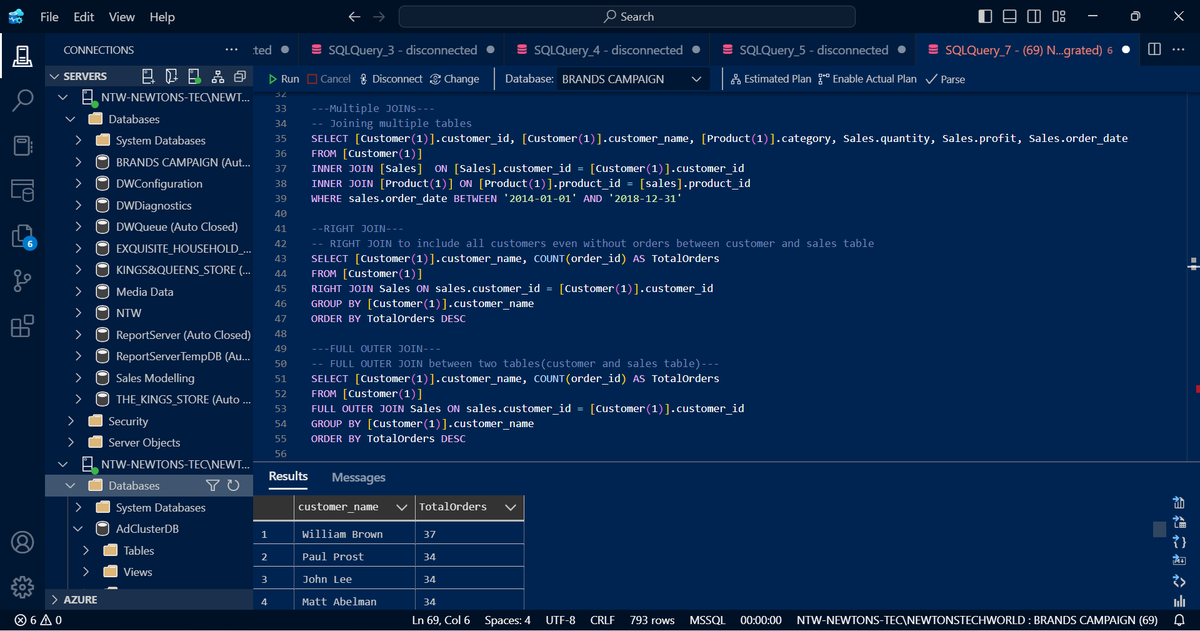Toggle primary side bar visibility
Screen dimensions: 1200x631
985,17
